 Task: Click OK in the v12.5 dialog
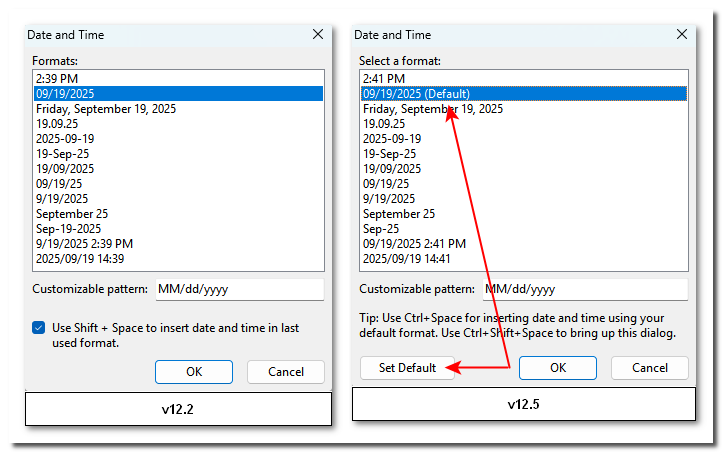(x=558, y=368)
